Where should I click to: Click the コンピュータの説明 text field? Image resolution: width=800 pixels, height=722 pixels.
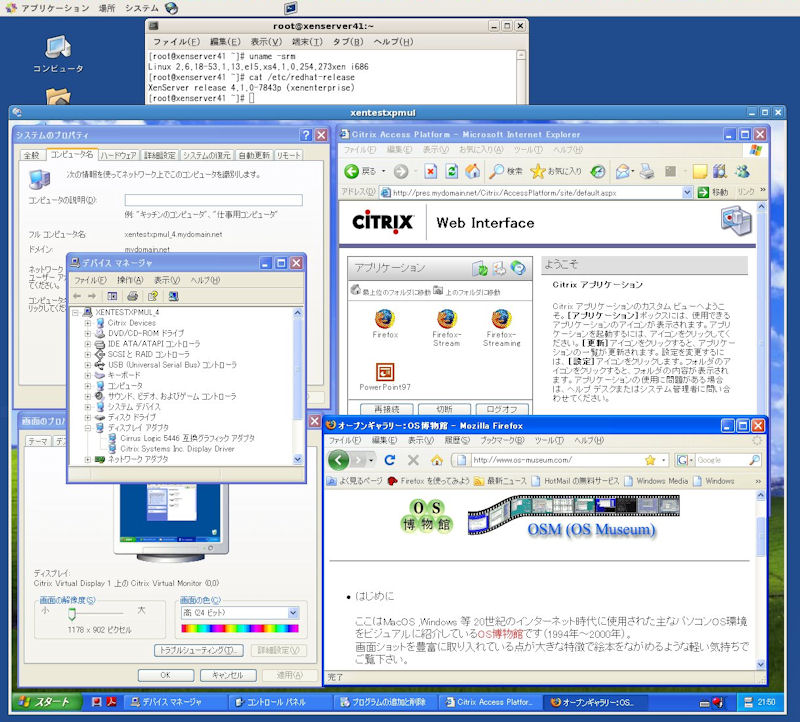[213, 200]
